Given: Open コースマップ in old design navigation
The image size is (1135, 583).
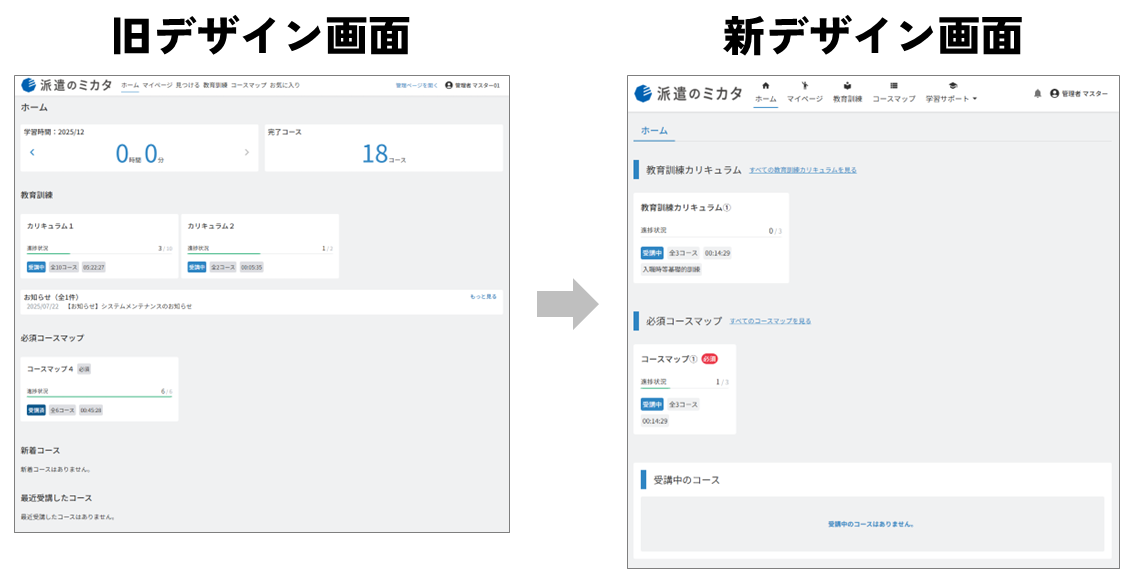Looking at the screenshot, I should click(x=248, y=85).
